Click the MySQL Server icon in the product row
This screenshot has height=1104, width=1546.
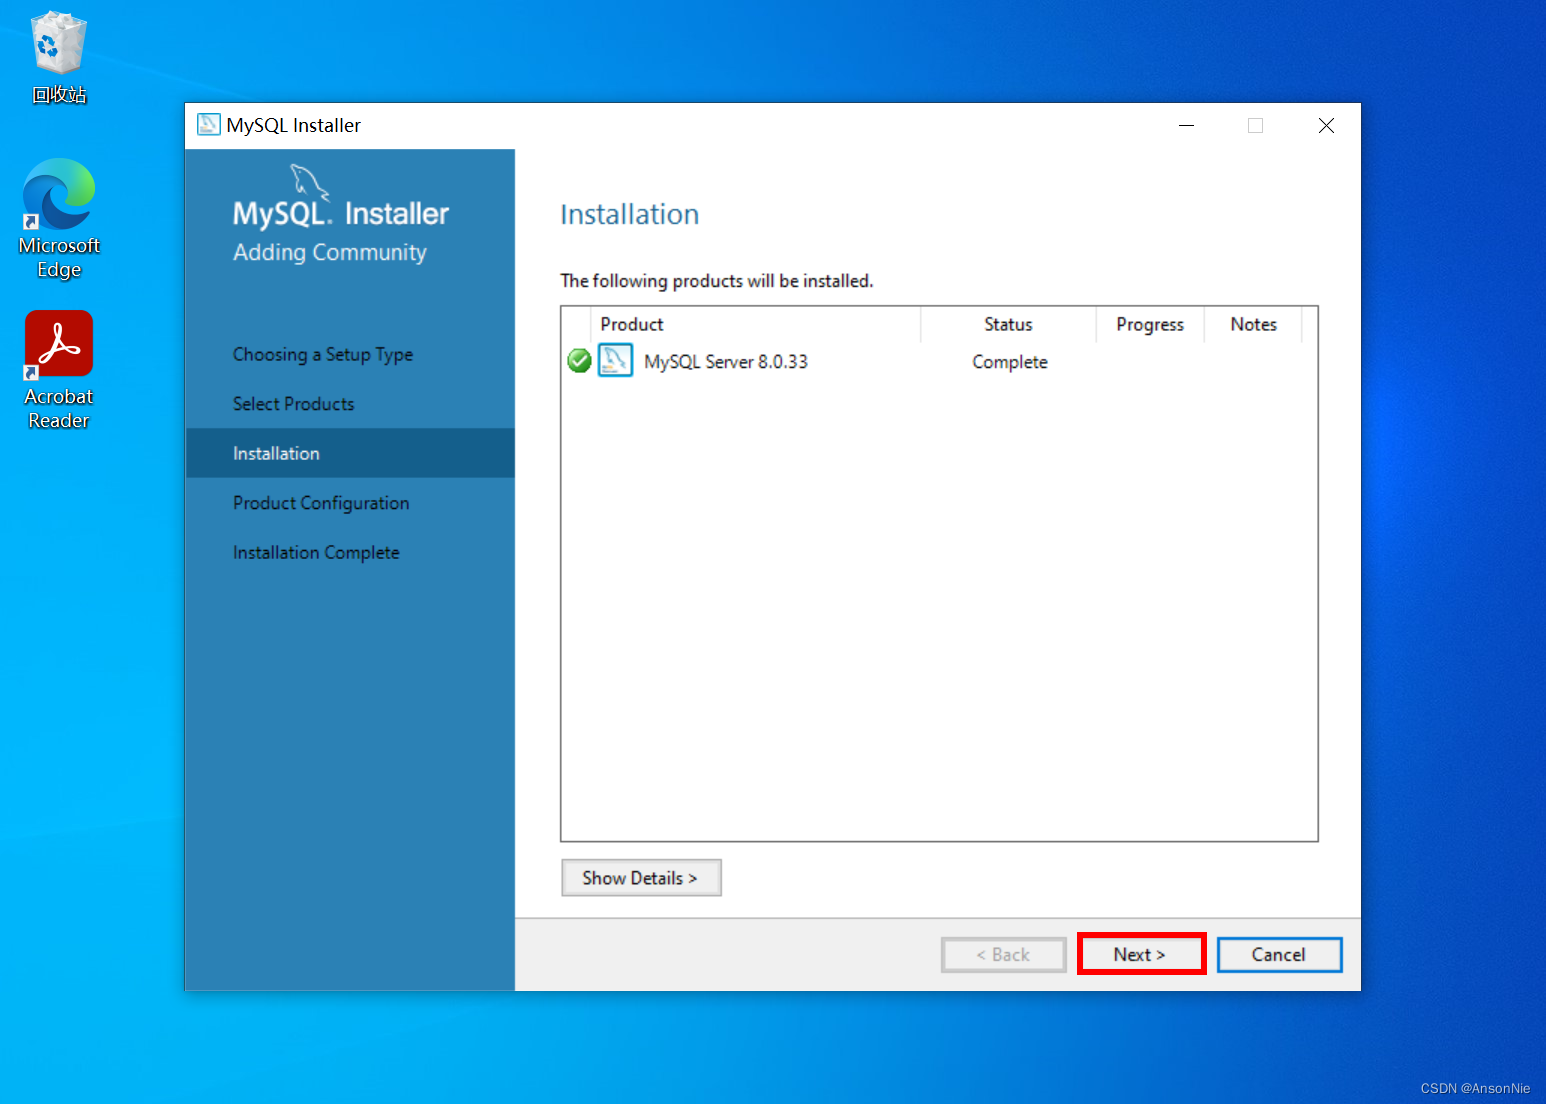click(x=615, y=360)
